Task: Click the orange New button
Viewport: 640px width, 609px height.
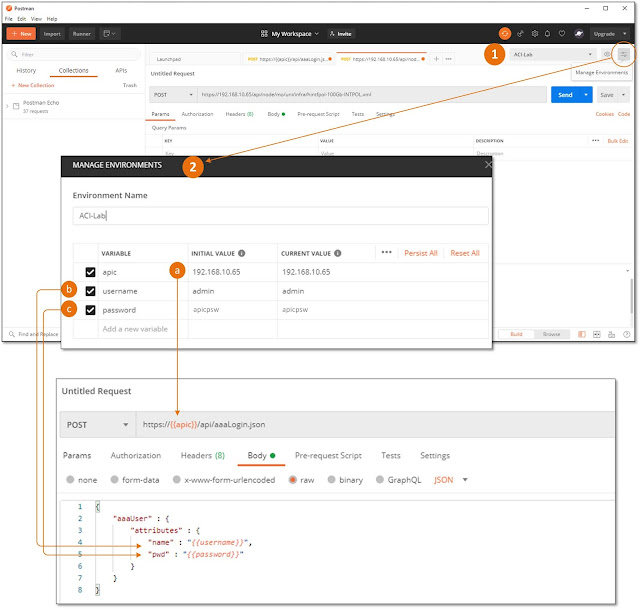Action: tap(21, 33)
